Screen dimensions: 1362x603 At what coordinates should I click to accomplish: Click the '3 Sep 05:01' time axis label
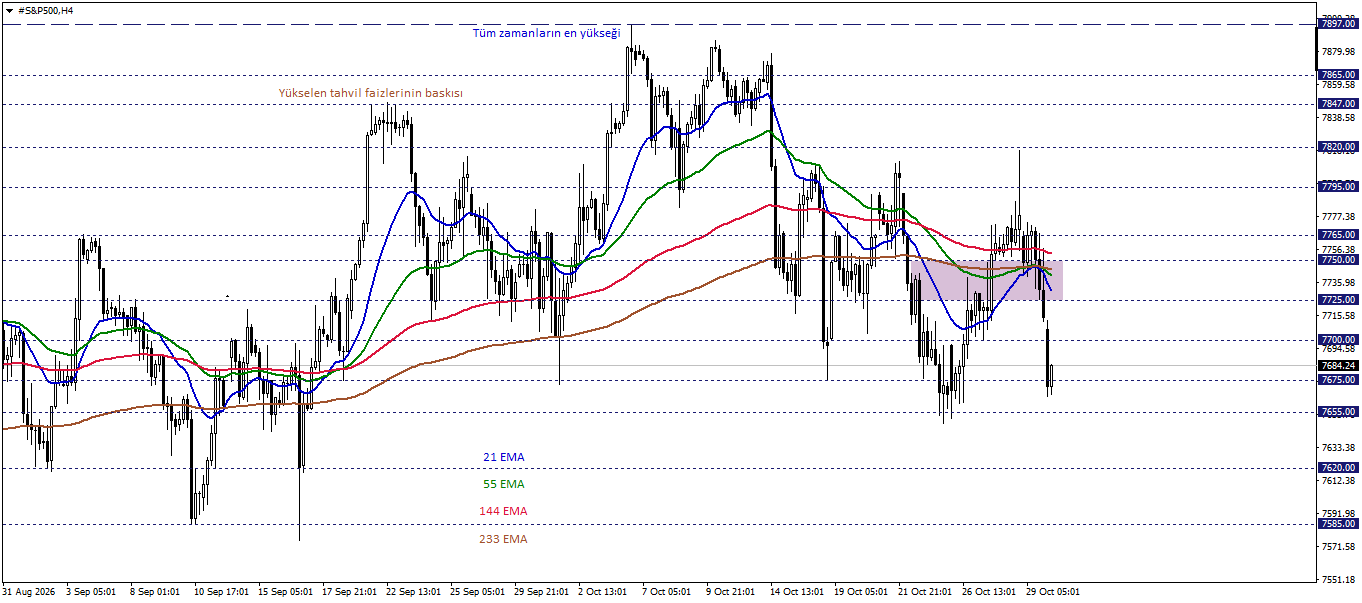[91, 591]
